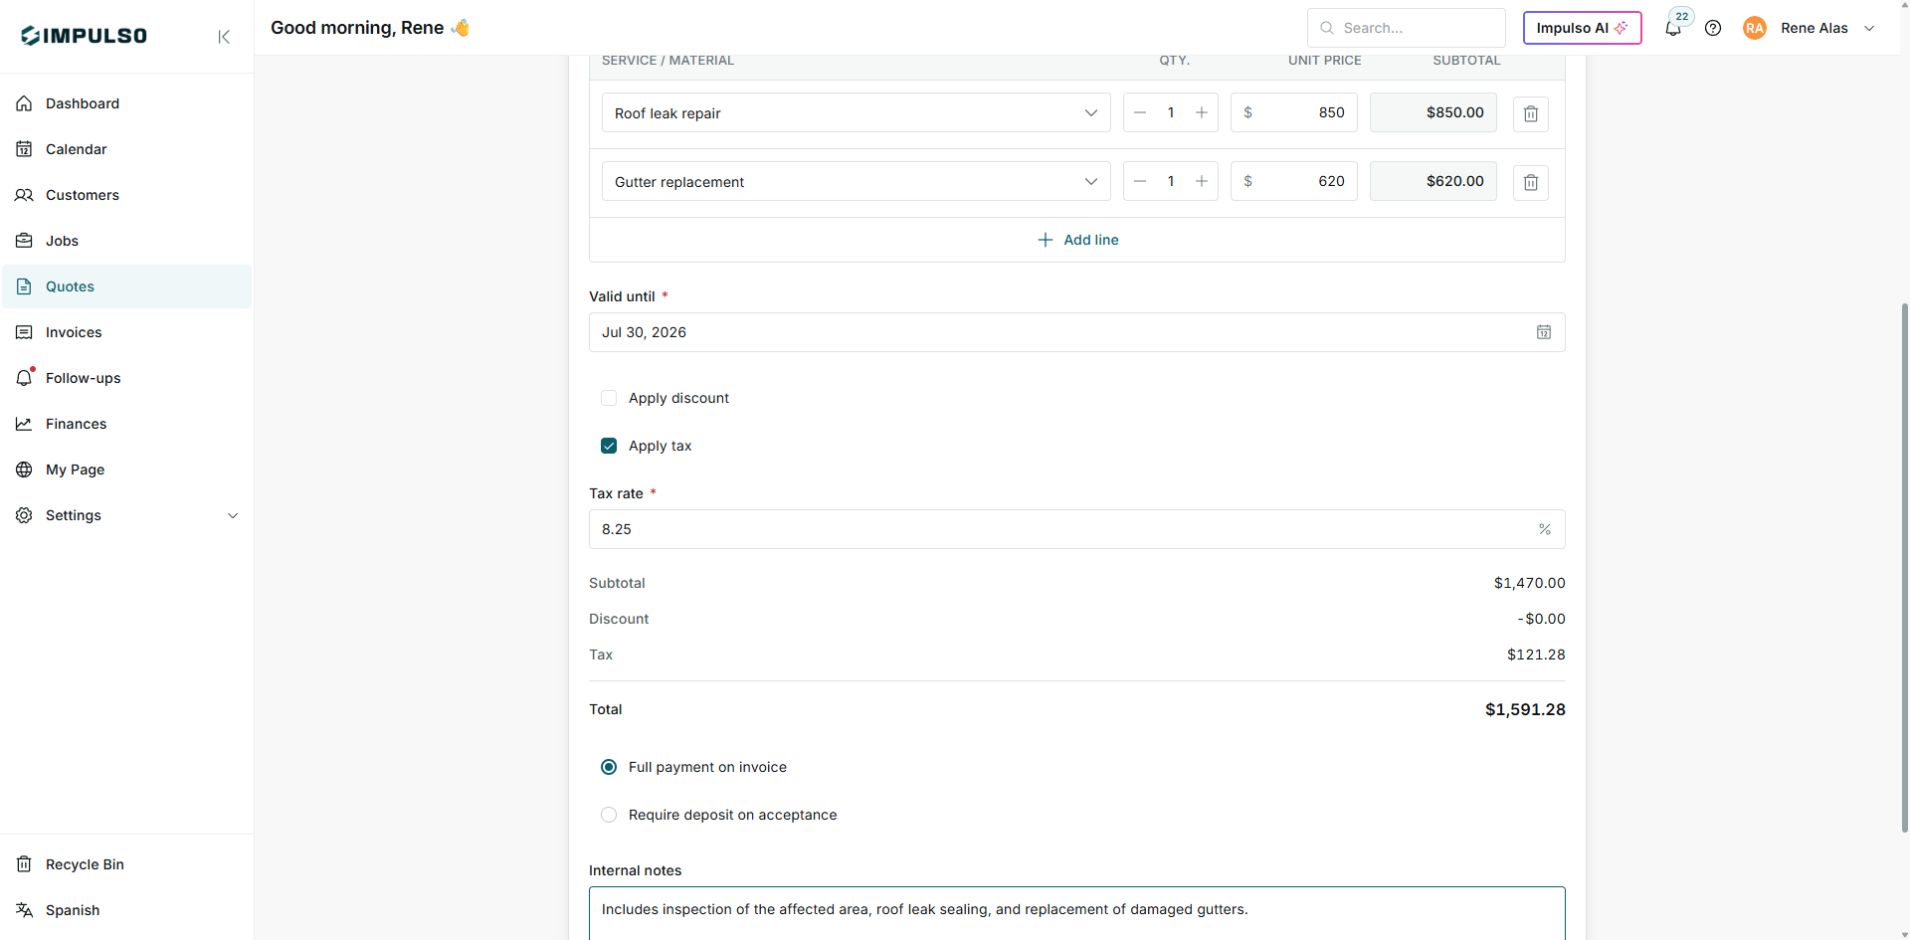
Task: Click the page vertical scrollbar
Action: pos(1904,567)
